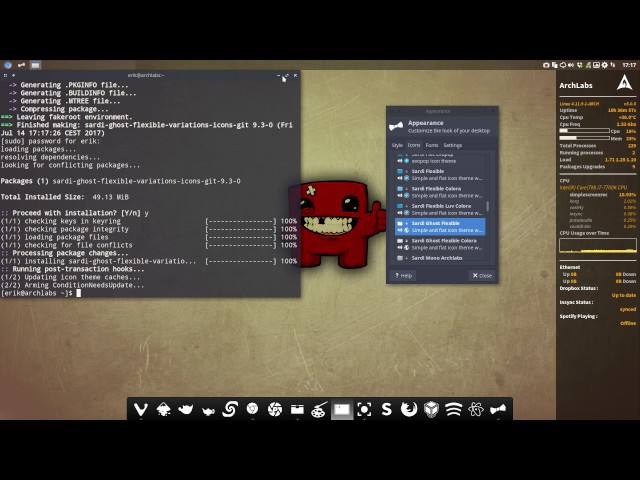Open the aperture shutter icon in the dock
The image size is (640, 480).
coord(275,409)
